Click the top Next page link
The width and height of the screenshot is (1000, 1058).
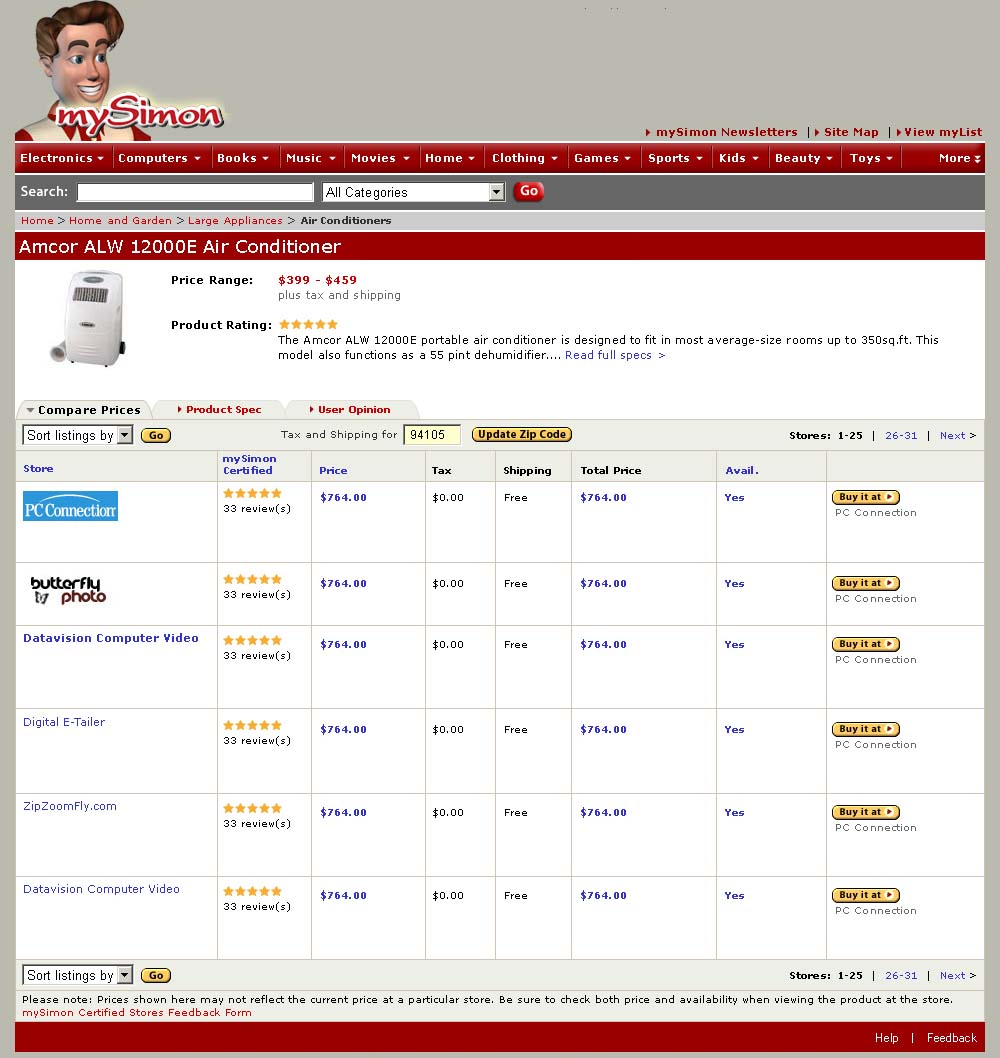(957, 435)
